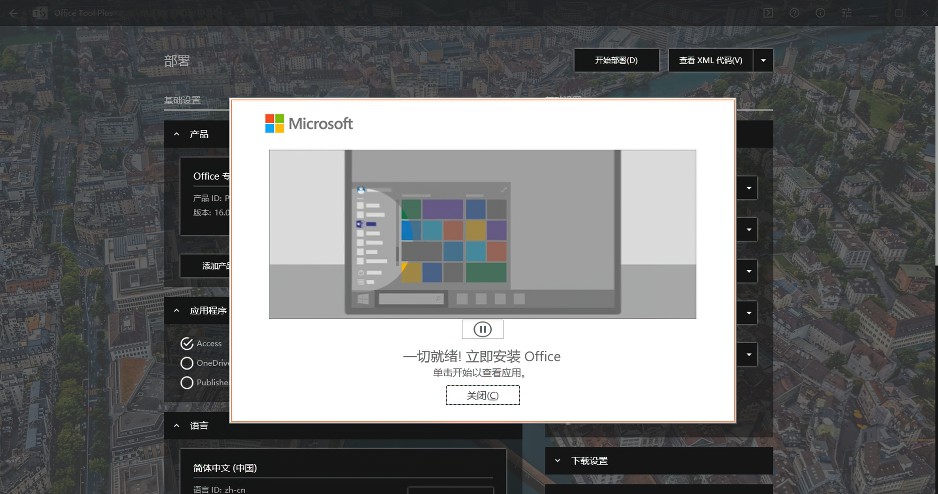The image size is (938, 494).
Task: Check the OneDrive application checkbox
Action: click(x=187, y=363)
